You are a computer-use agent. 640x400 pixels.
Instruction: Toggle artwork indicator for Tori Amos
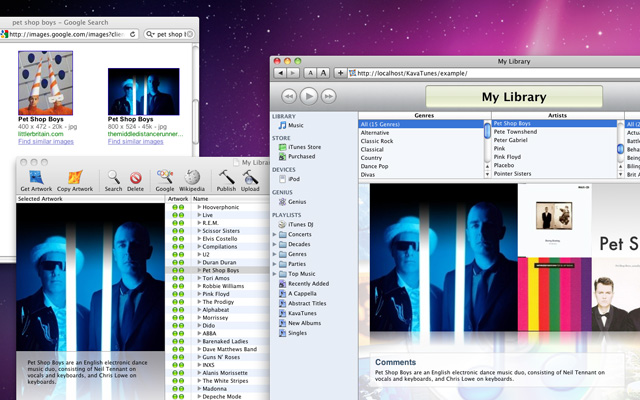pyautogui.click(x=178, y=279)
